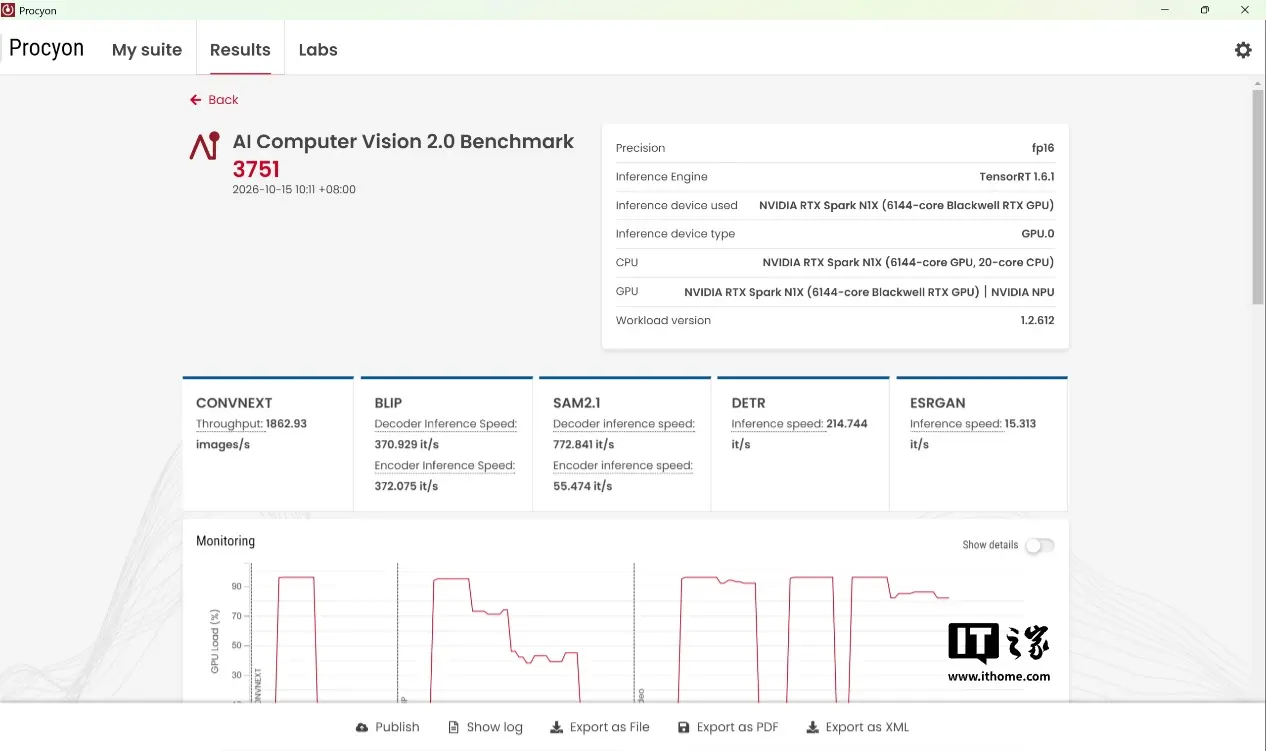This screenshot has width=1266, height=751.
Task: Click the vertical scrollbar thumb
Action: [1258, 195]
